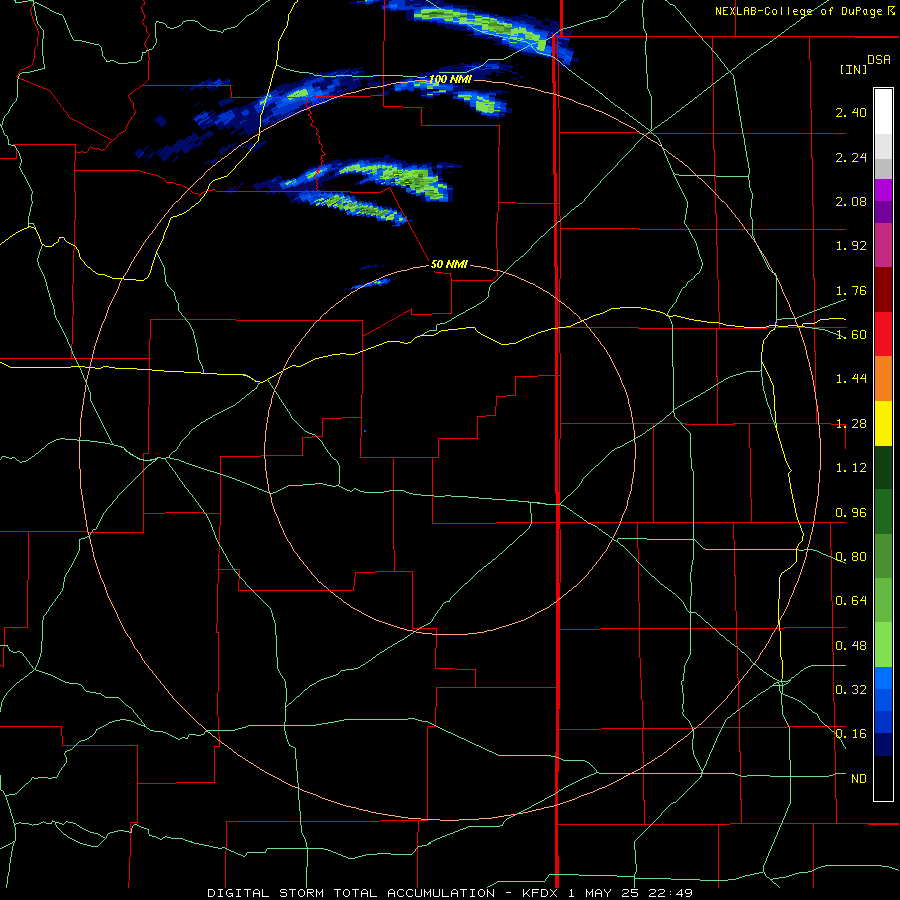This screenshot has height=900, width=900.
Task: Select the yellow legend swatch near 1.28
Action: point(883,423)
